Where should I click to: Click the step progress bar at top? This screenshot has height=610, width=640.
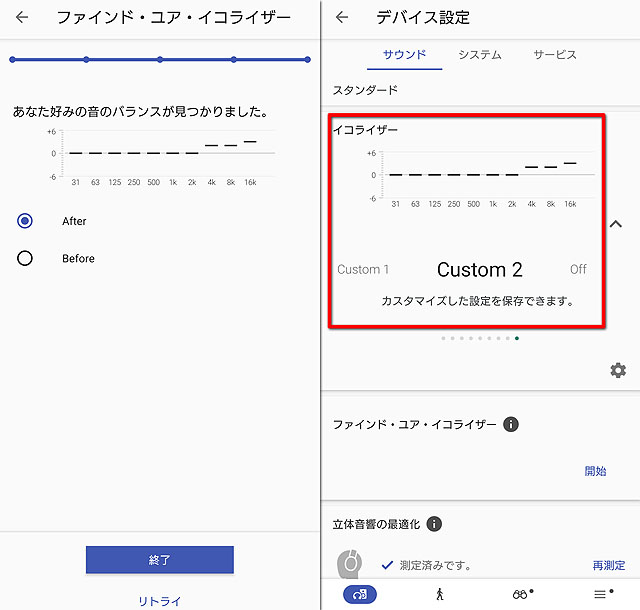(160, 60)
